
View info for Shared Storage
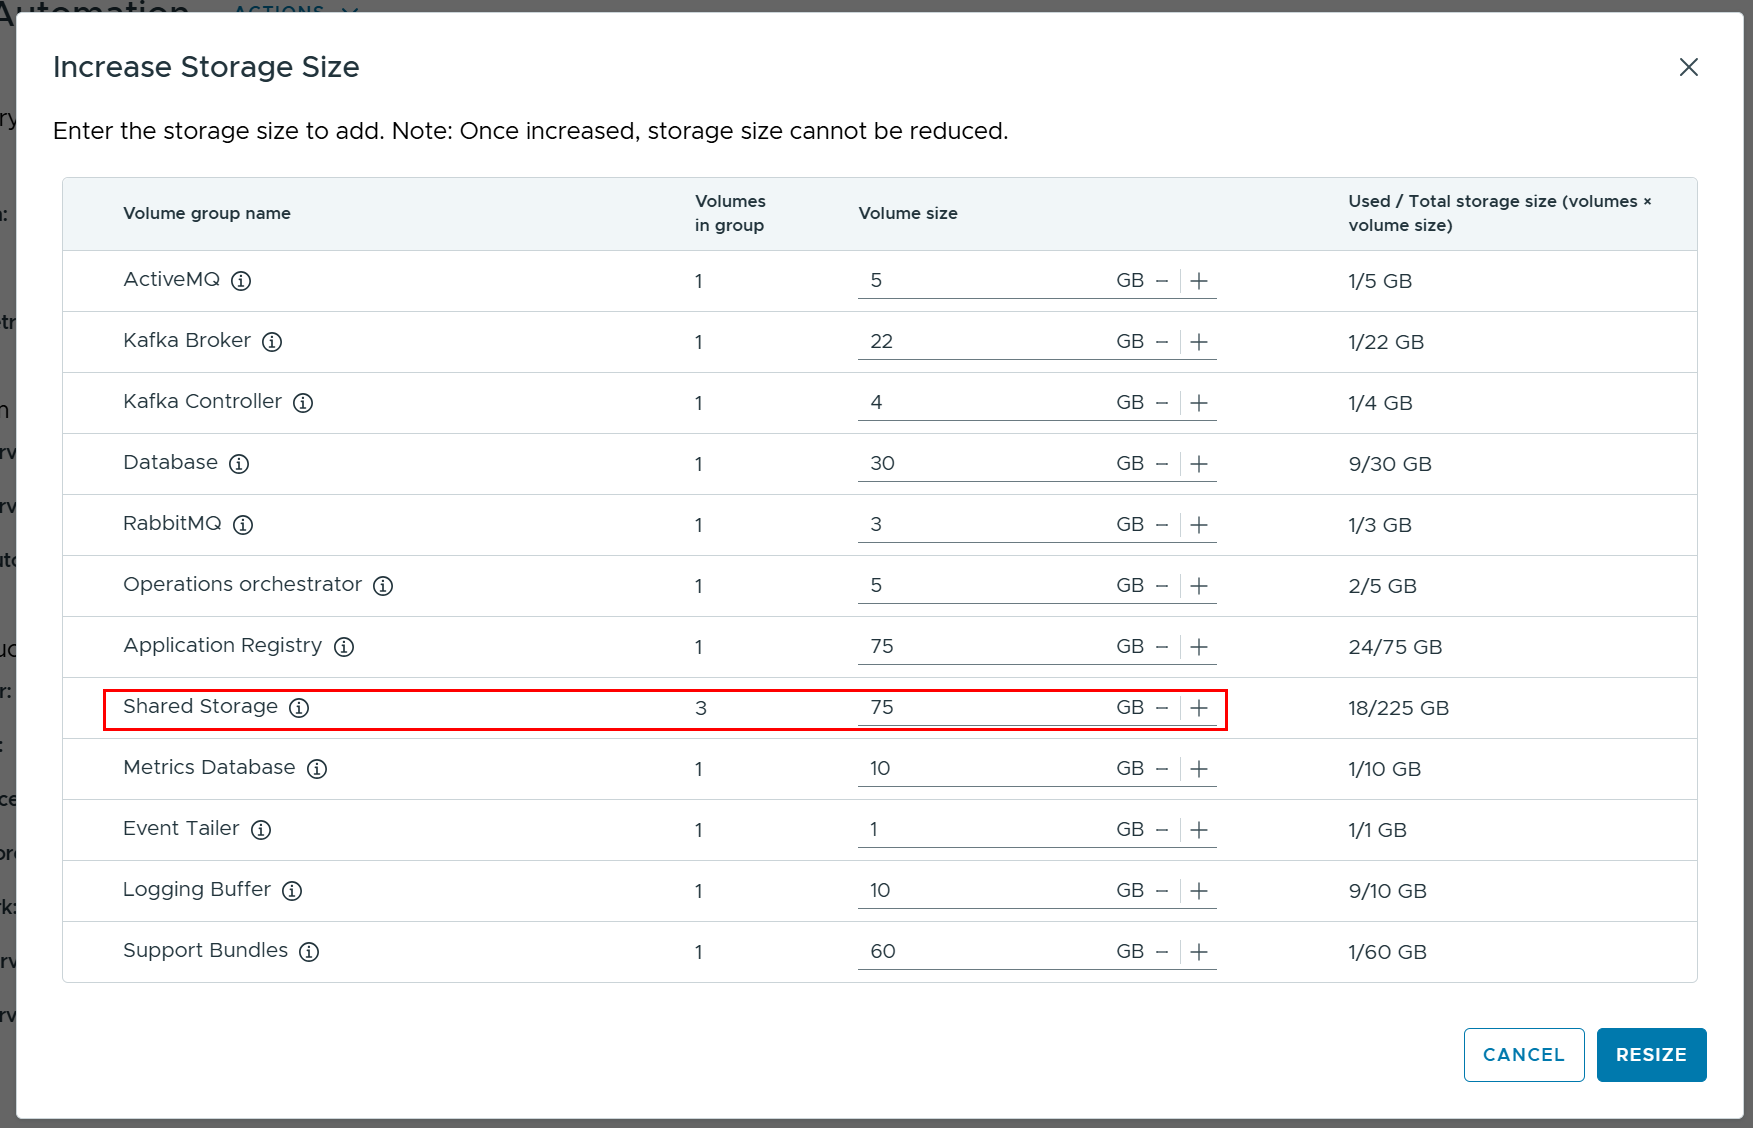click(299, 708)
